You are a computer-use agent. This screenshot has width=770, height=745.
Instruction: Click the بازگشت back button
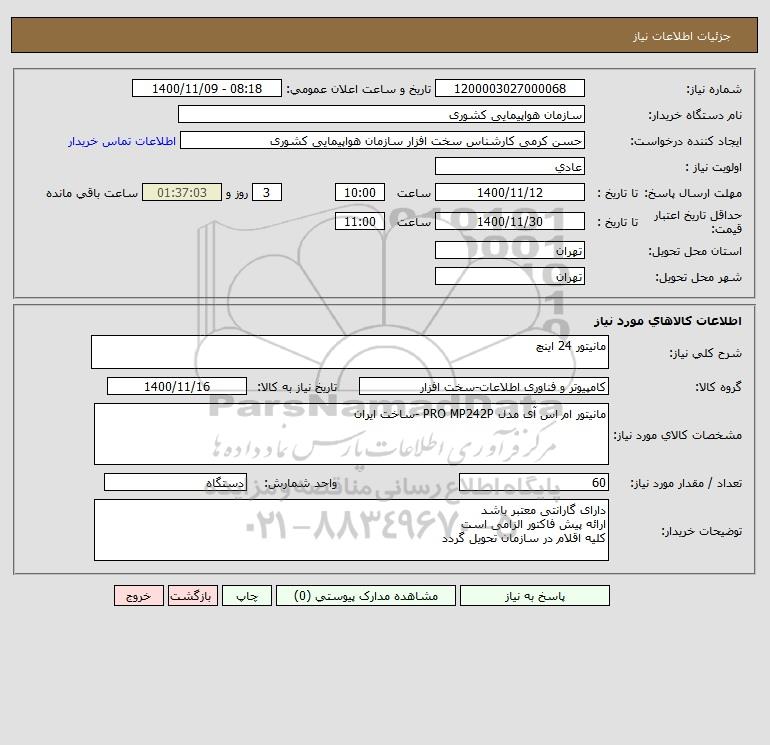click(x=192, y=596)
